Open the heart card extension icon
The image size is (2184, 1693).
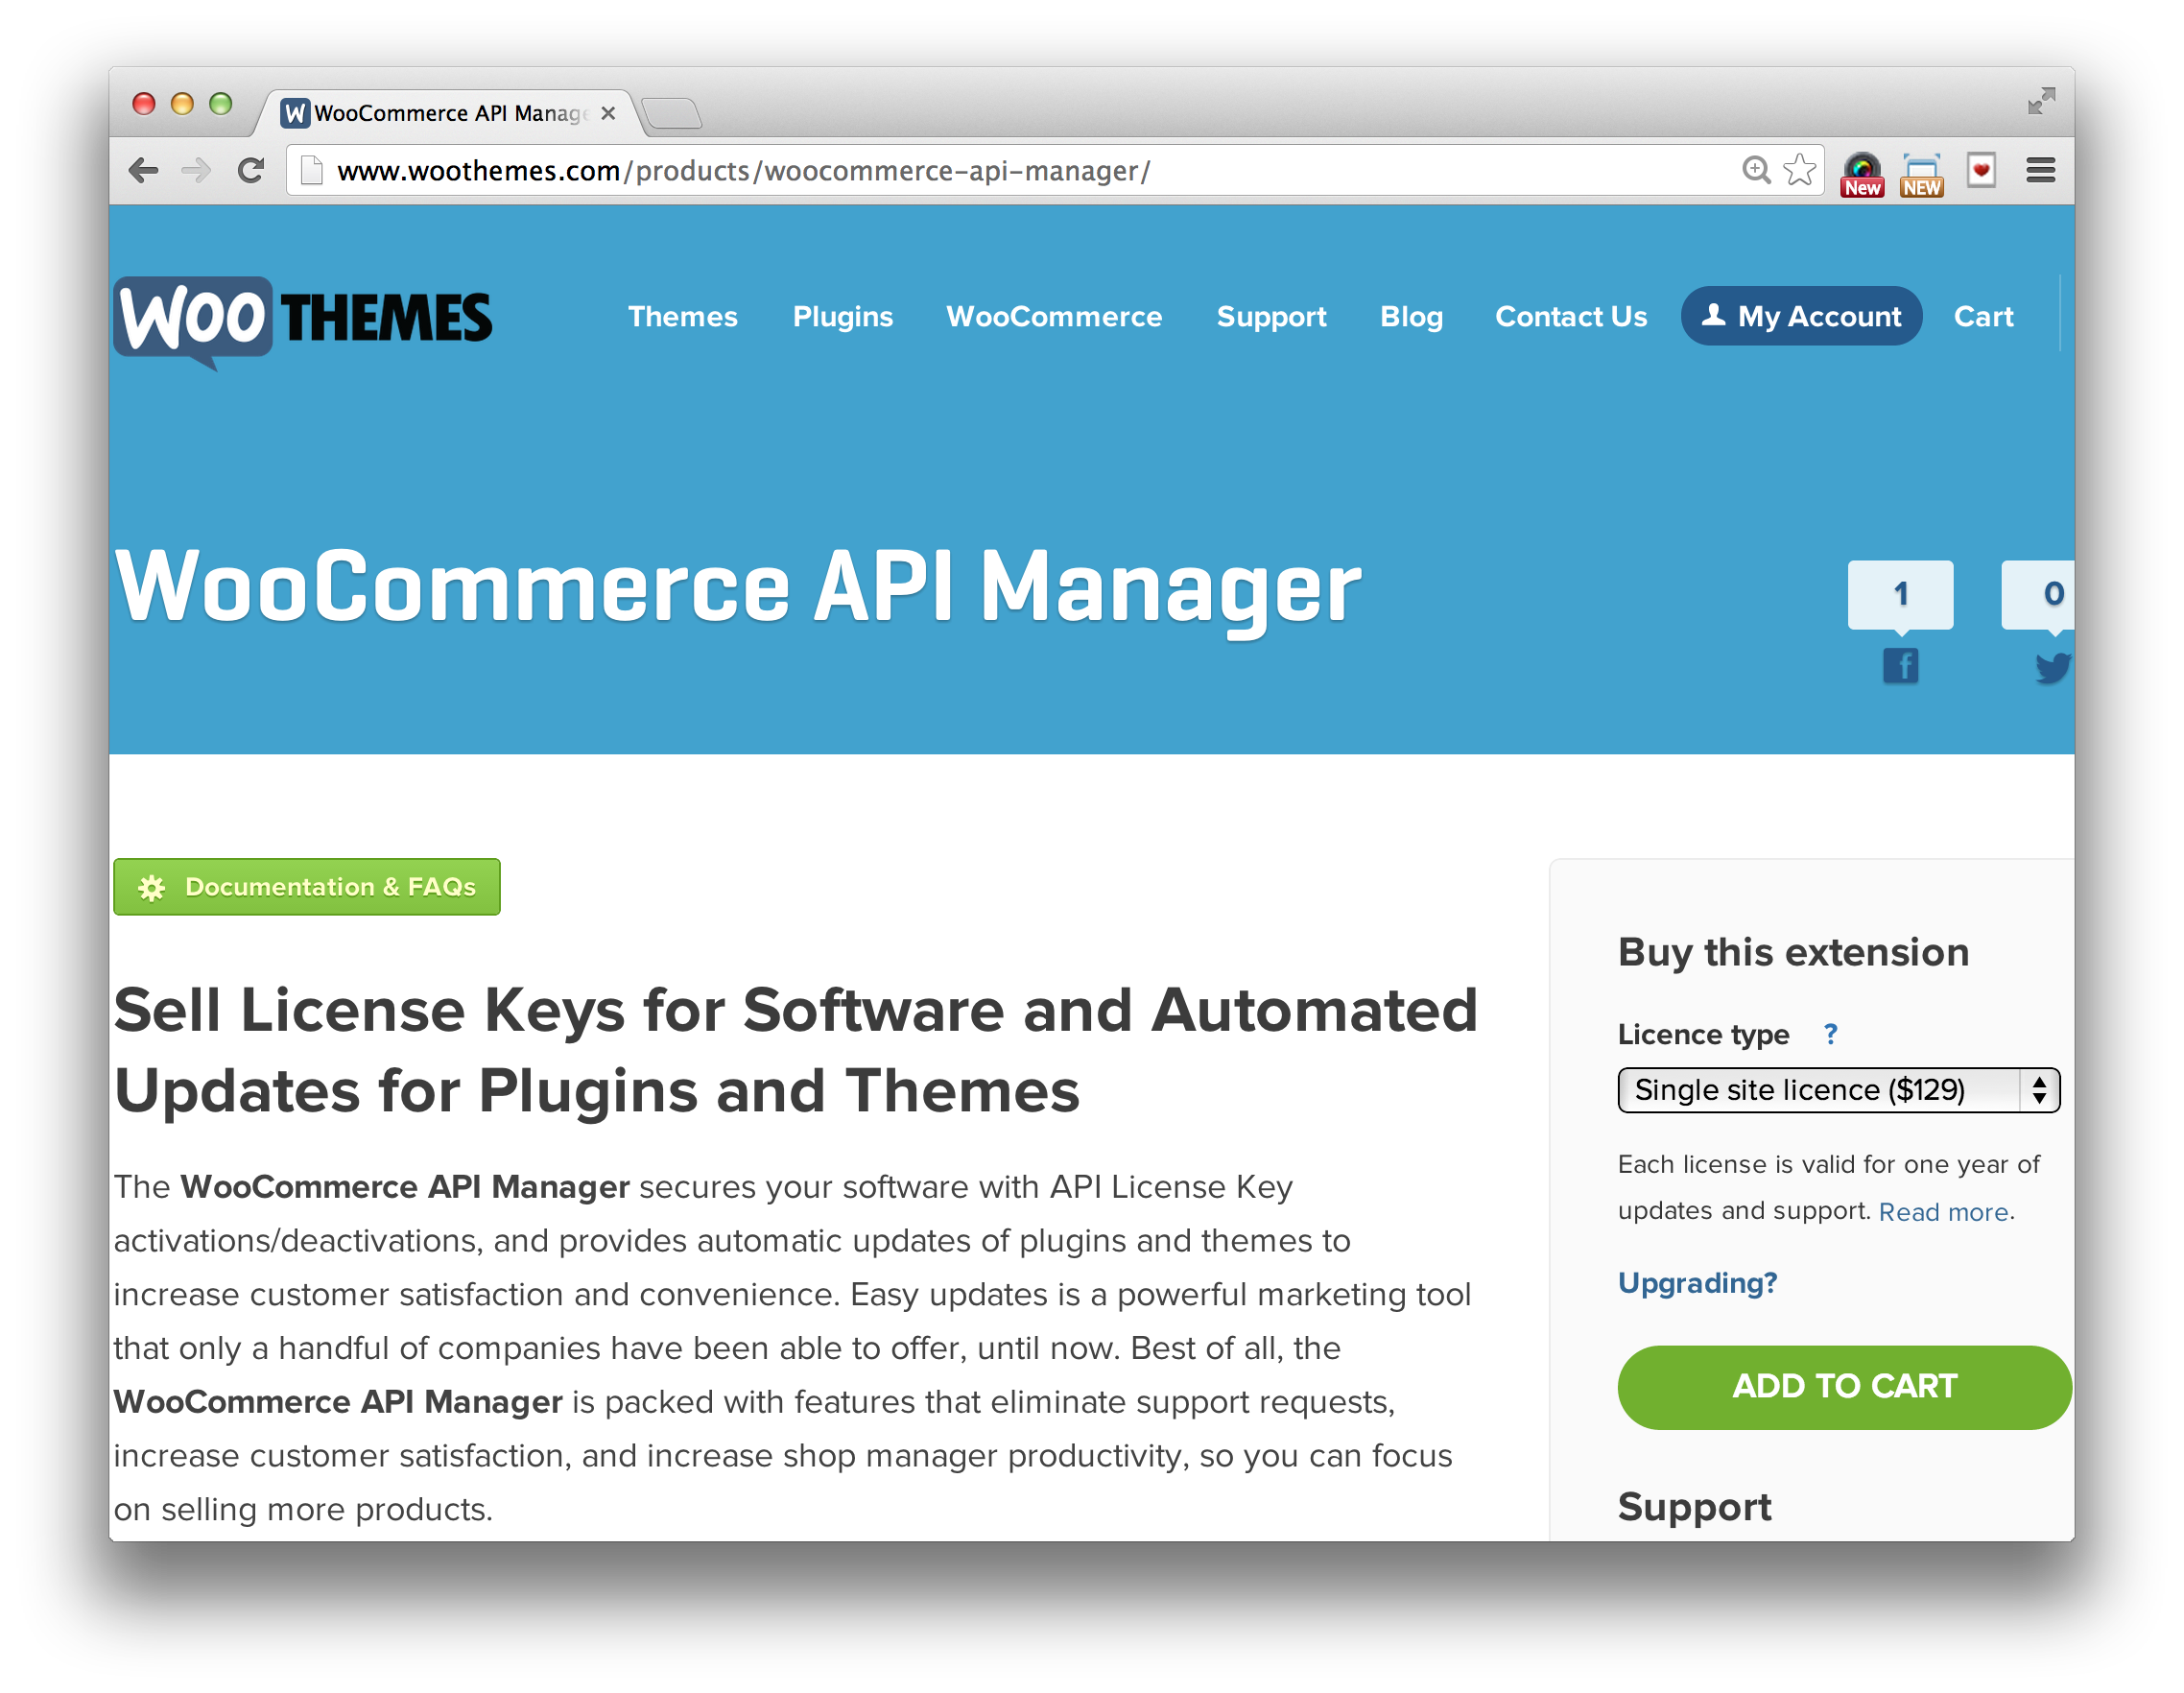[1981, 170]
